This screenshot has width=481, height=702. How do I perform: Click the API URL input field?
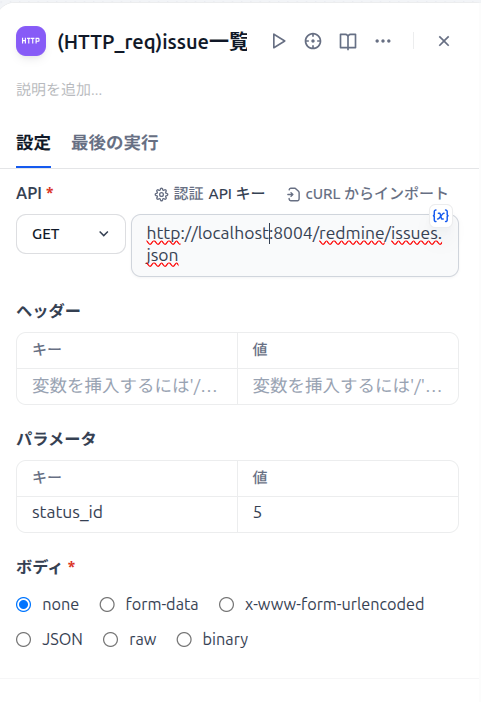[x=295, y=245]
